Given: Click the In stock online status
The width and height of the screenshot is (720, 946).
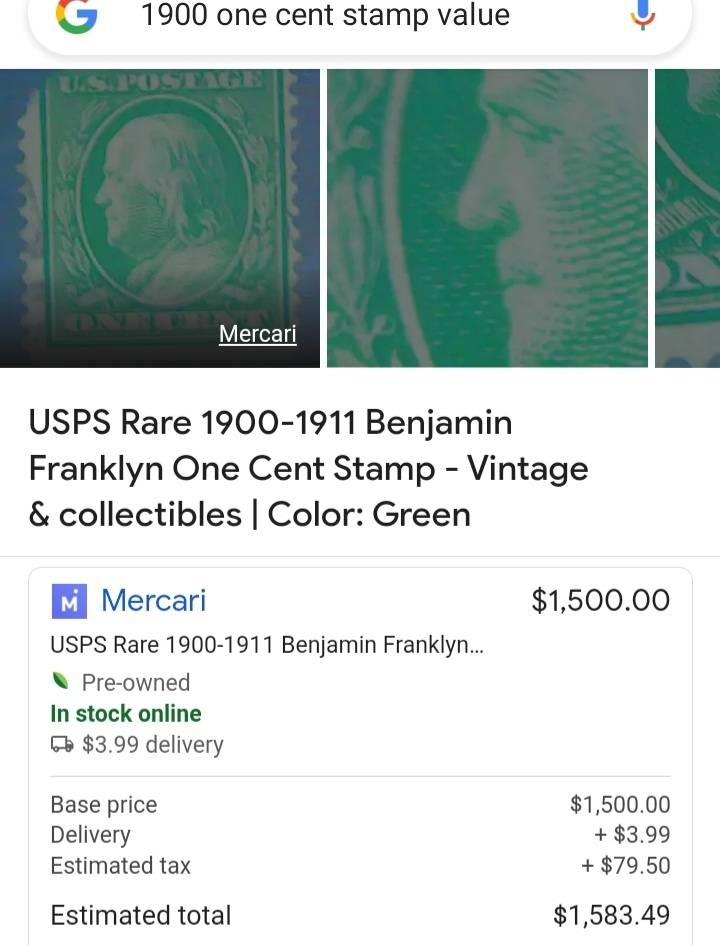Looking at the screenshot, I should pos(126,714).
